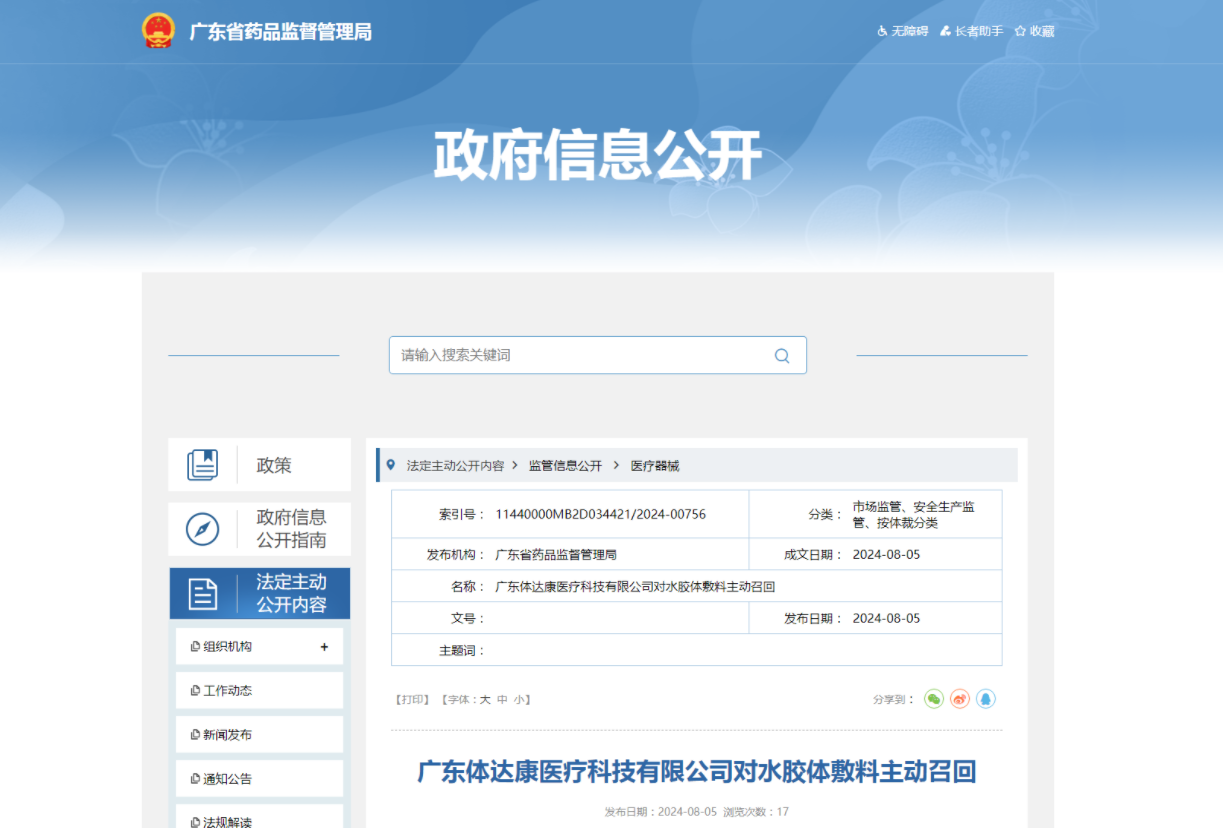The height and width of the screenshot is (828, 1223).
Task: Select the 法定主动公开内容 sidebar tab
Action: coord(259,594)
